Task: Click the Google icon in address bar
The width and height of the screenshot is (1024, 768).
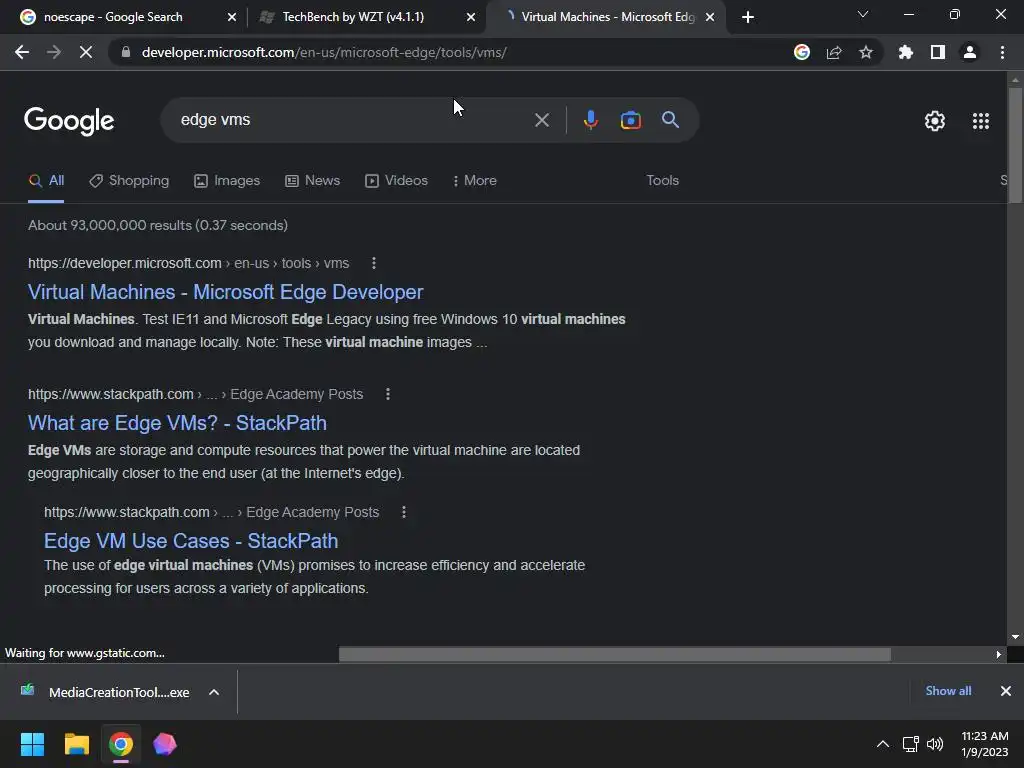Action: pyautogui.click(x=802, y=52)
